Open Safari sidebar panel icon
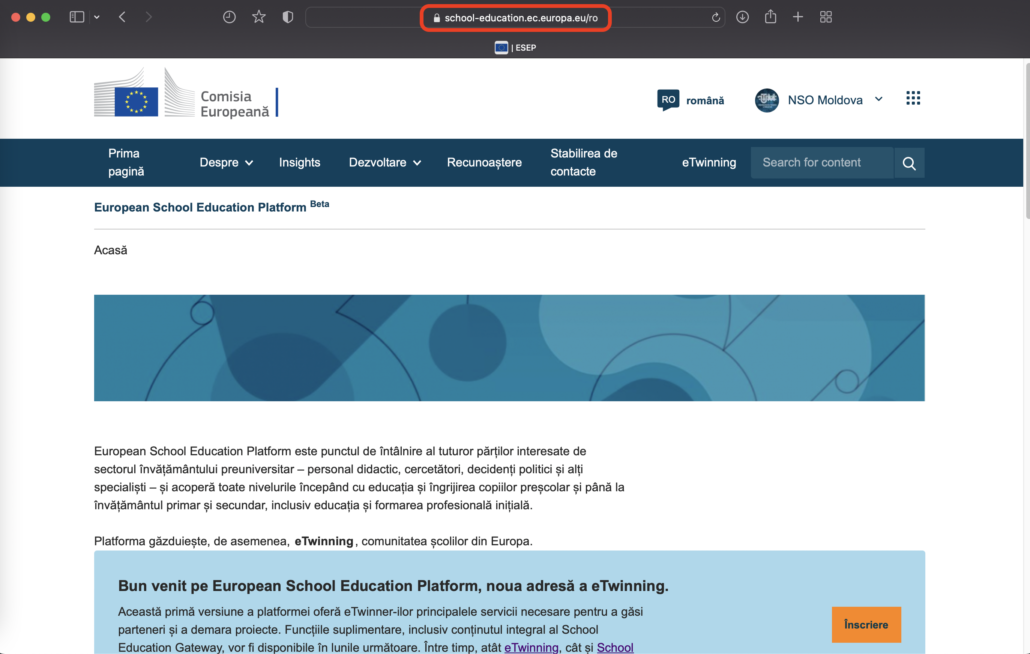 click(77, 17)
